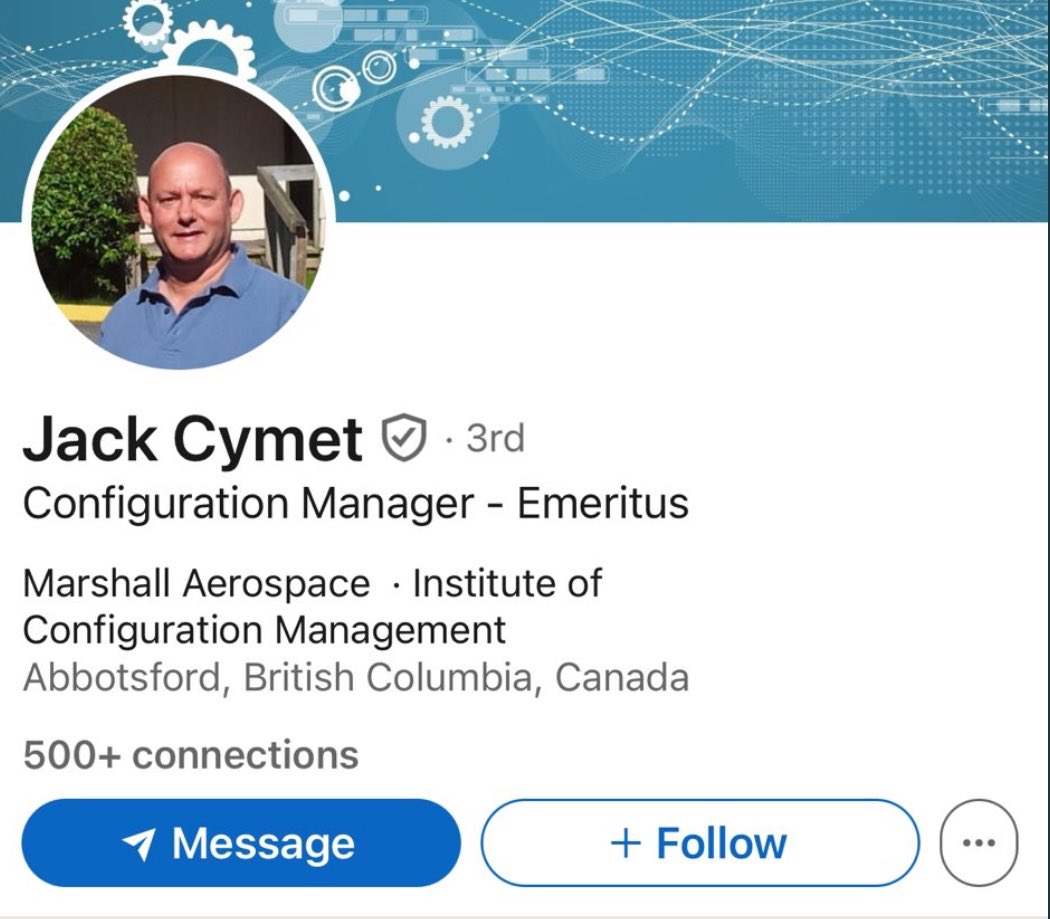Click the Configuration Manager - Emeritus headline

[x=356, y=504]
